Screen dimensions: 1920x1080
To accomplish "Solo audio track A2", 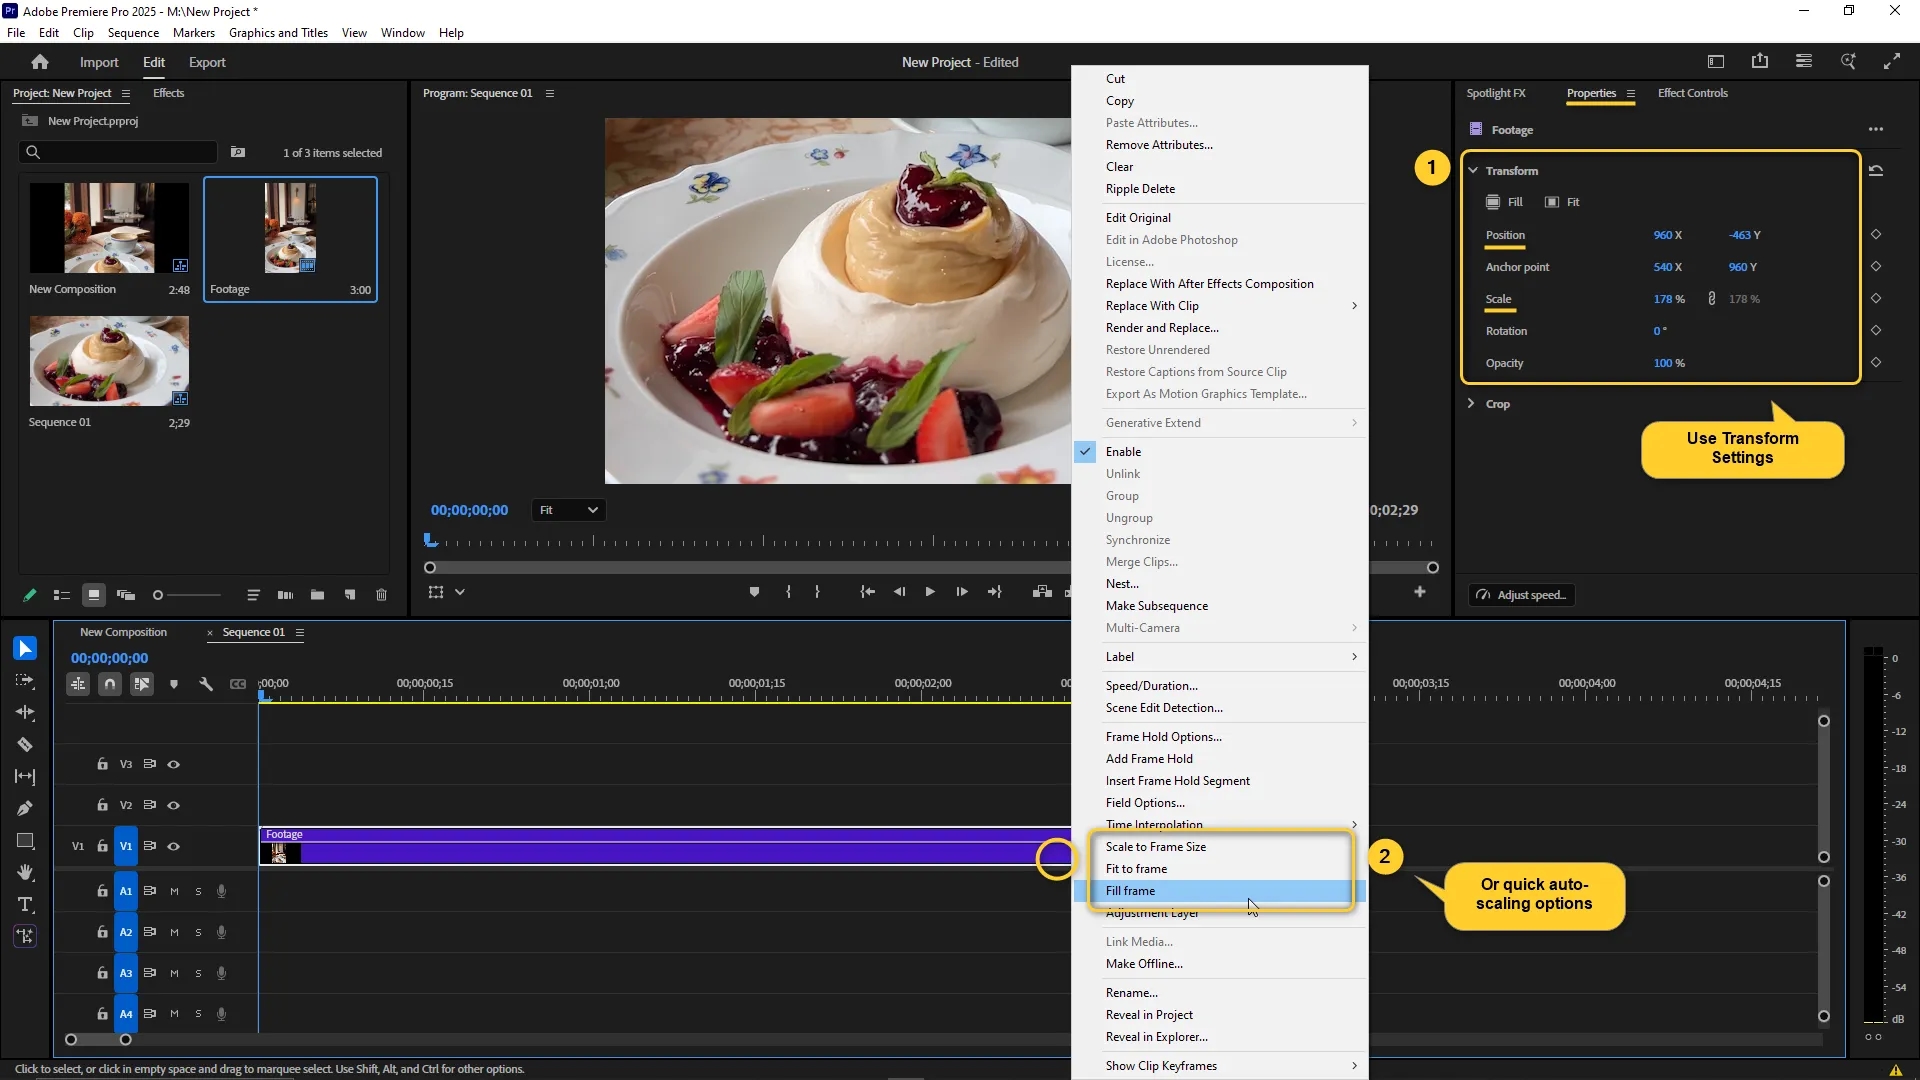I will [x=198, y=932].
